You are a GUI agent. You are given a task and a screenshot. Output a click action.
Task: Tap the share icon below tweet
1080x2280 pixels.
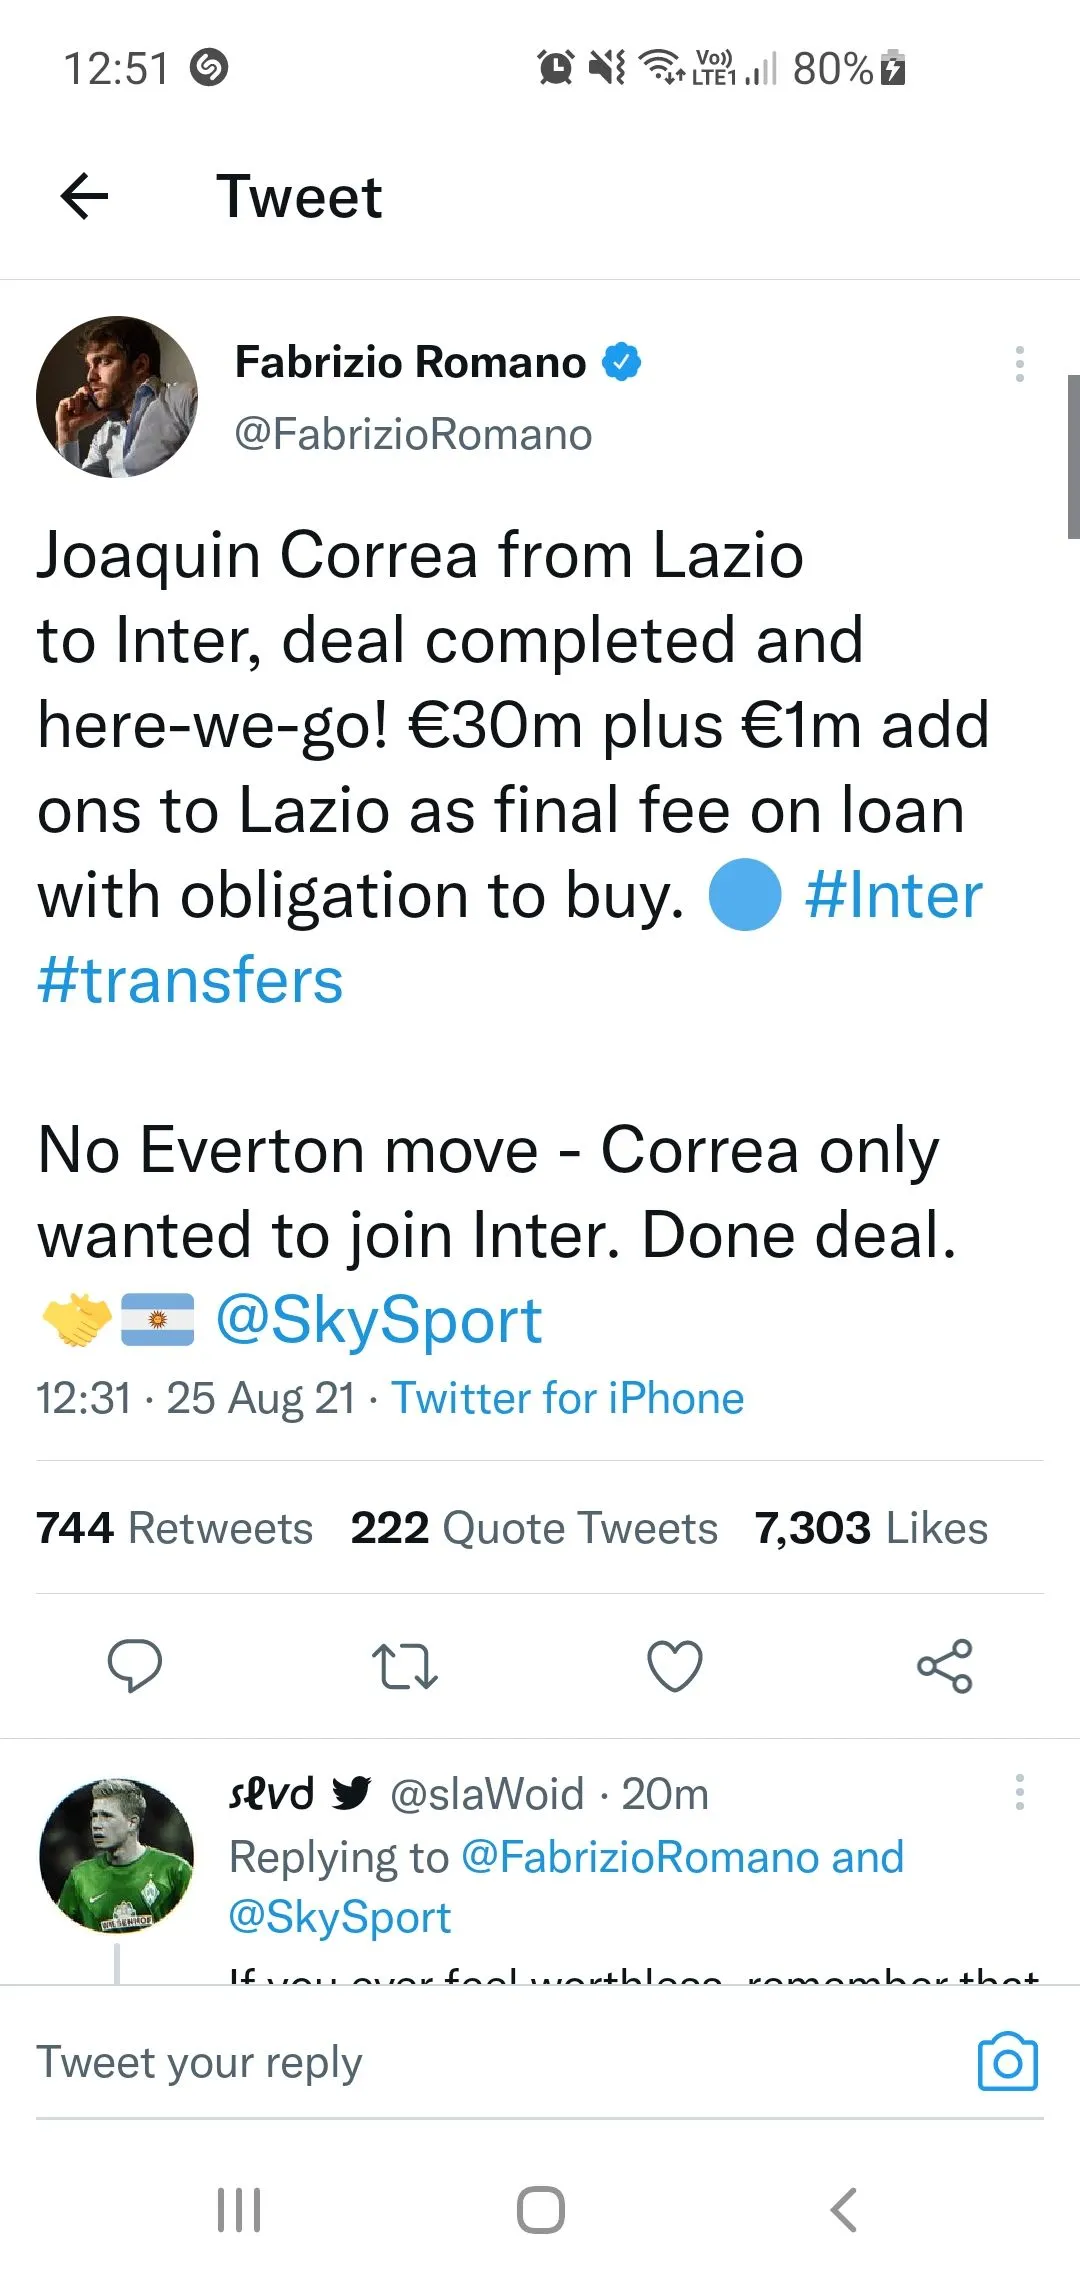coord(944,1666)
